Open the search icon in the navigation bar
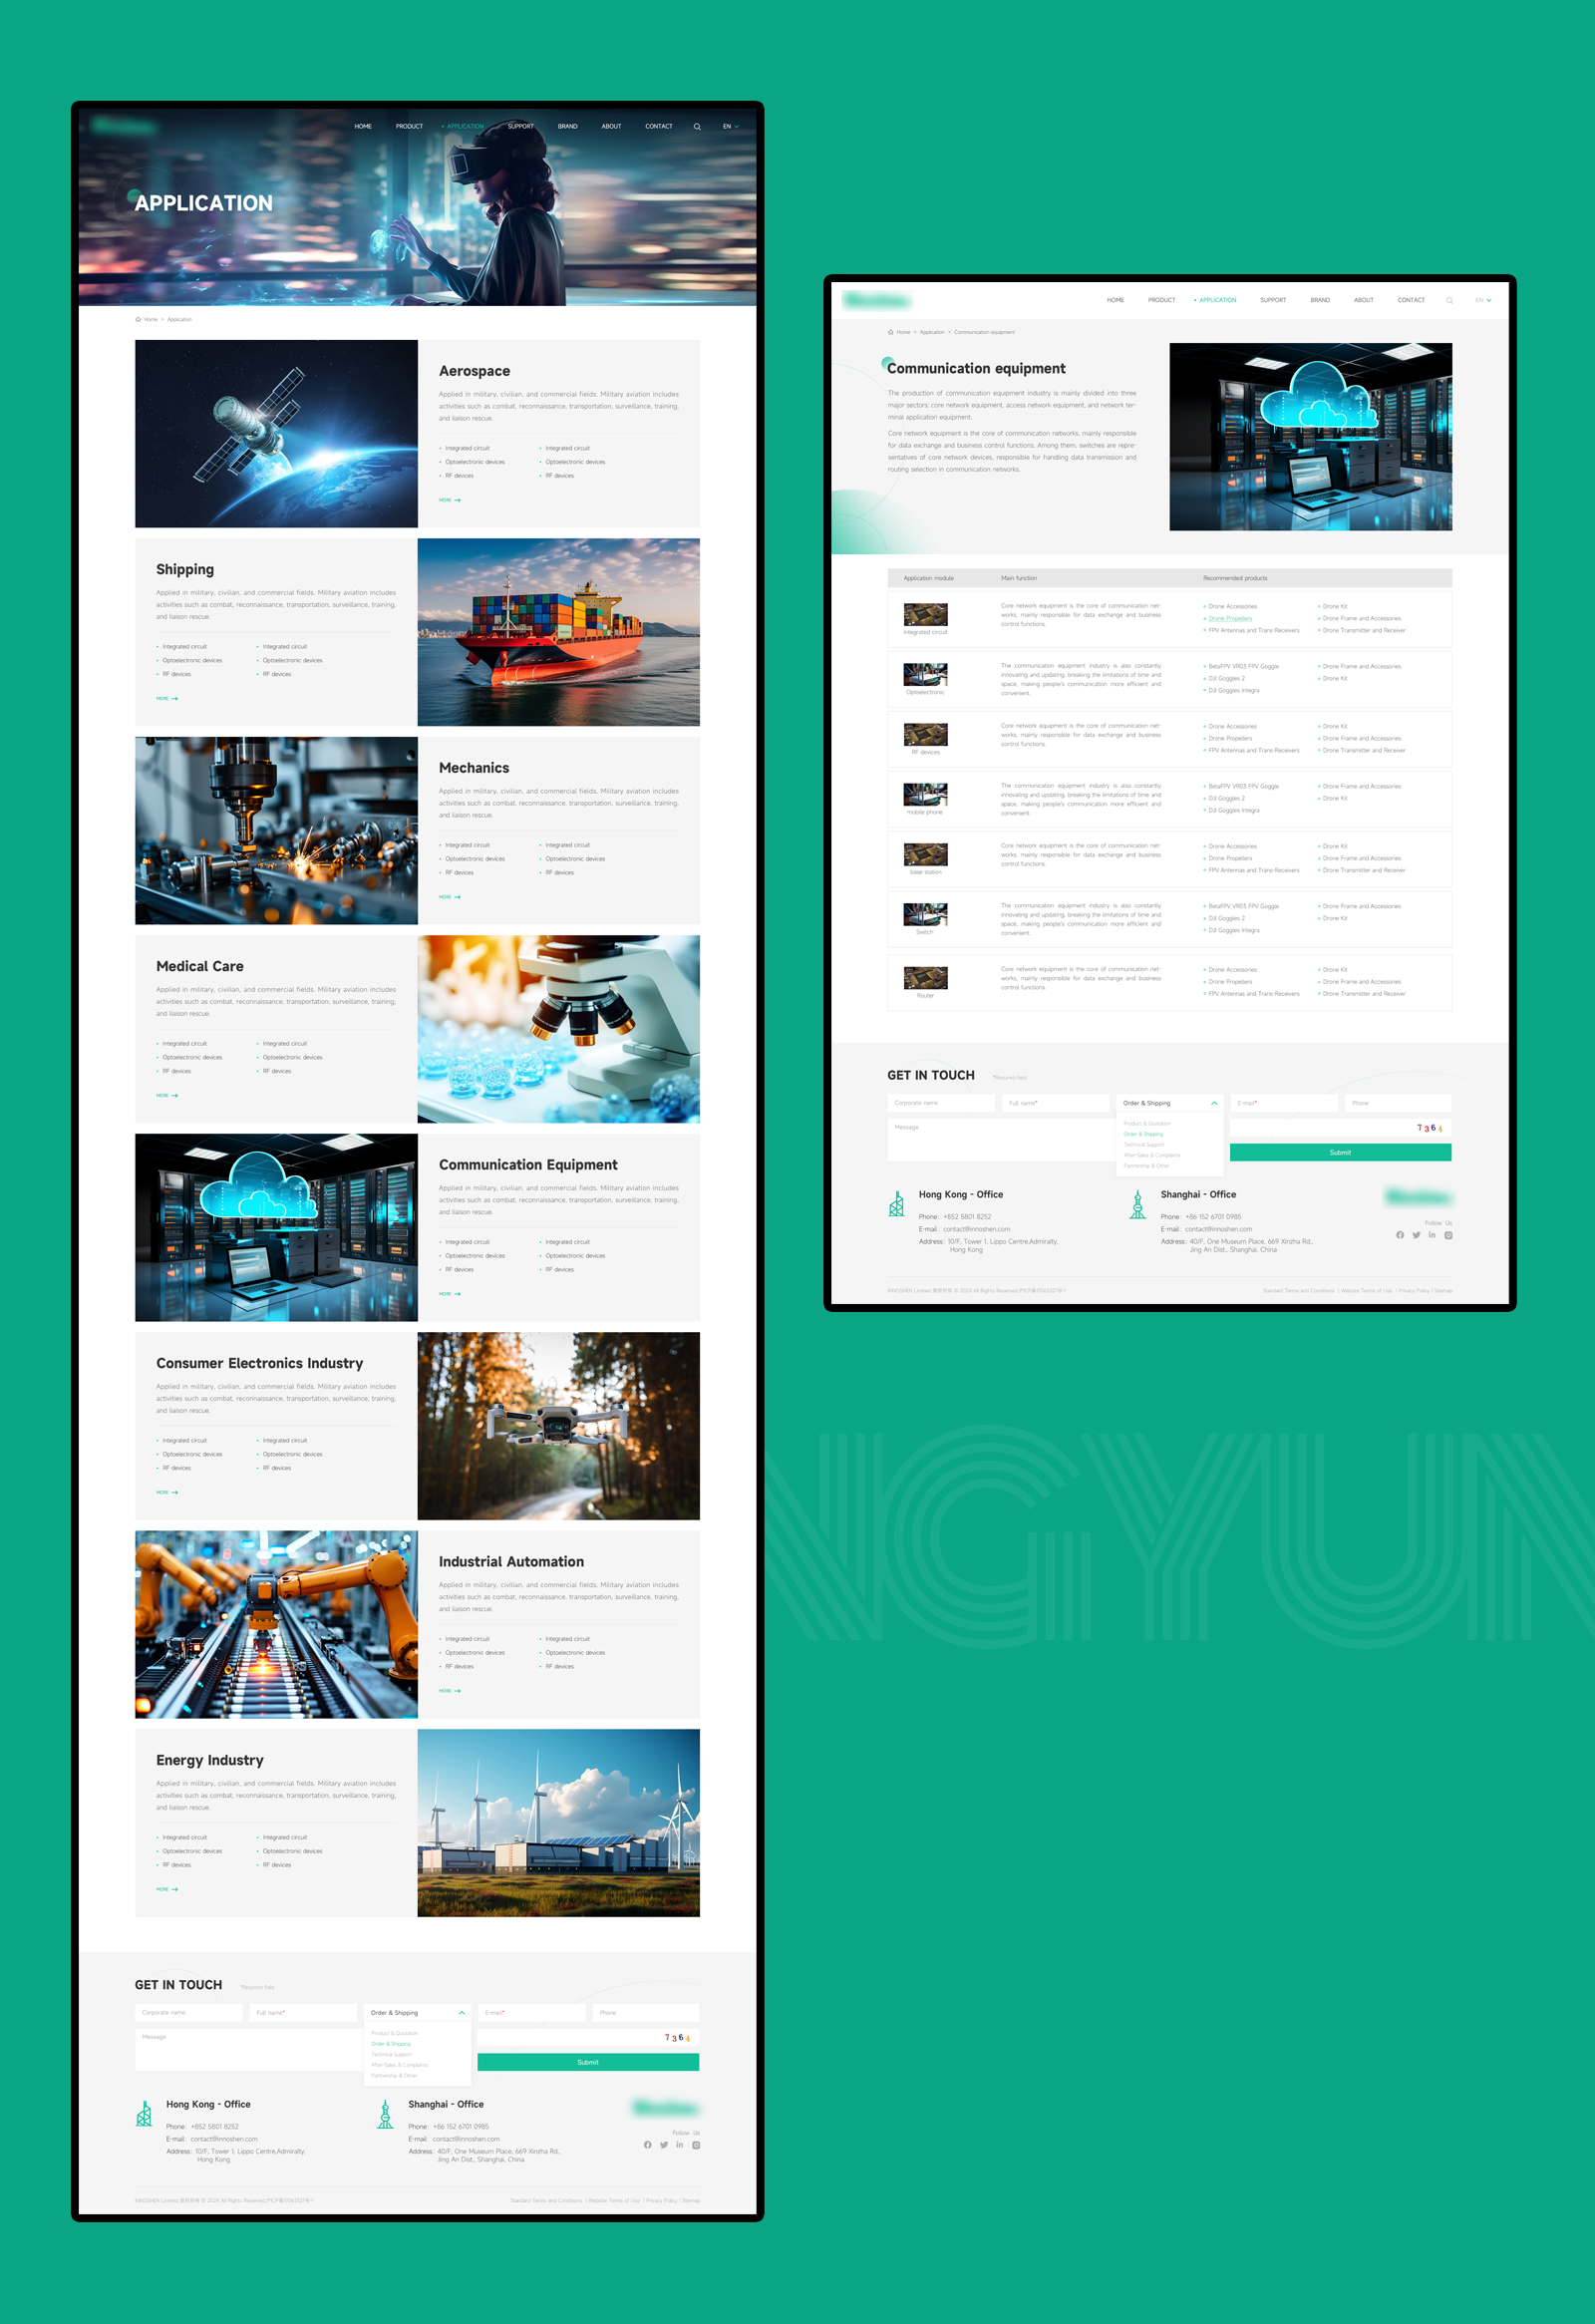1595x2324 pixels. pyautogui.click(x=697, y=126)
